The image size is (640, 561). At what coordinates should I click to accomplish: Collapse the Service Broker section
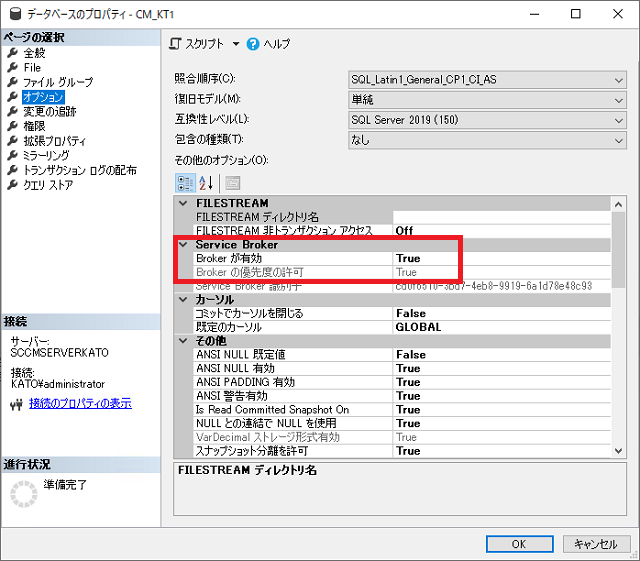coord(182,244)
